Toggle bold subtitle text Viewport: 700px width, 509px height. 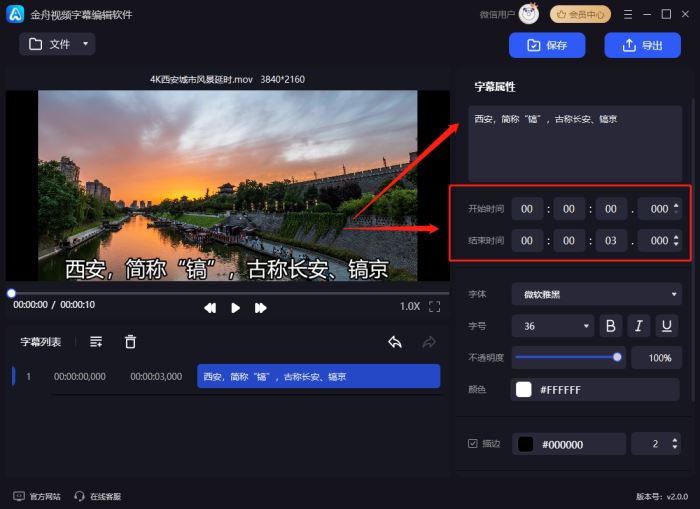(x=611, y=326)
